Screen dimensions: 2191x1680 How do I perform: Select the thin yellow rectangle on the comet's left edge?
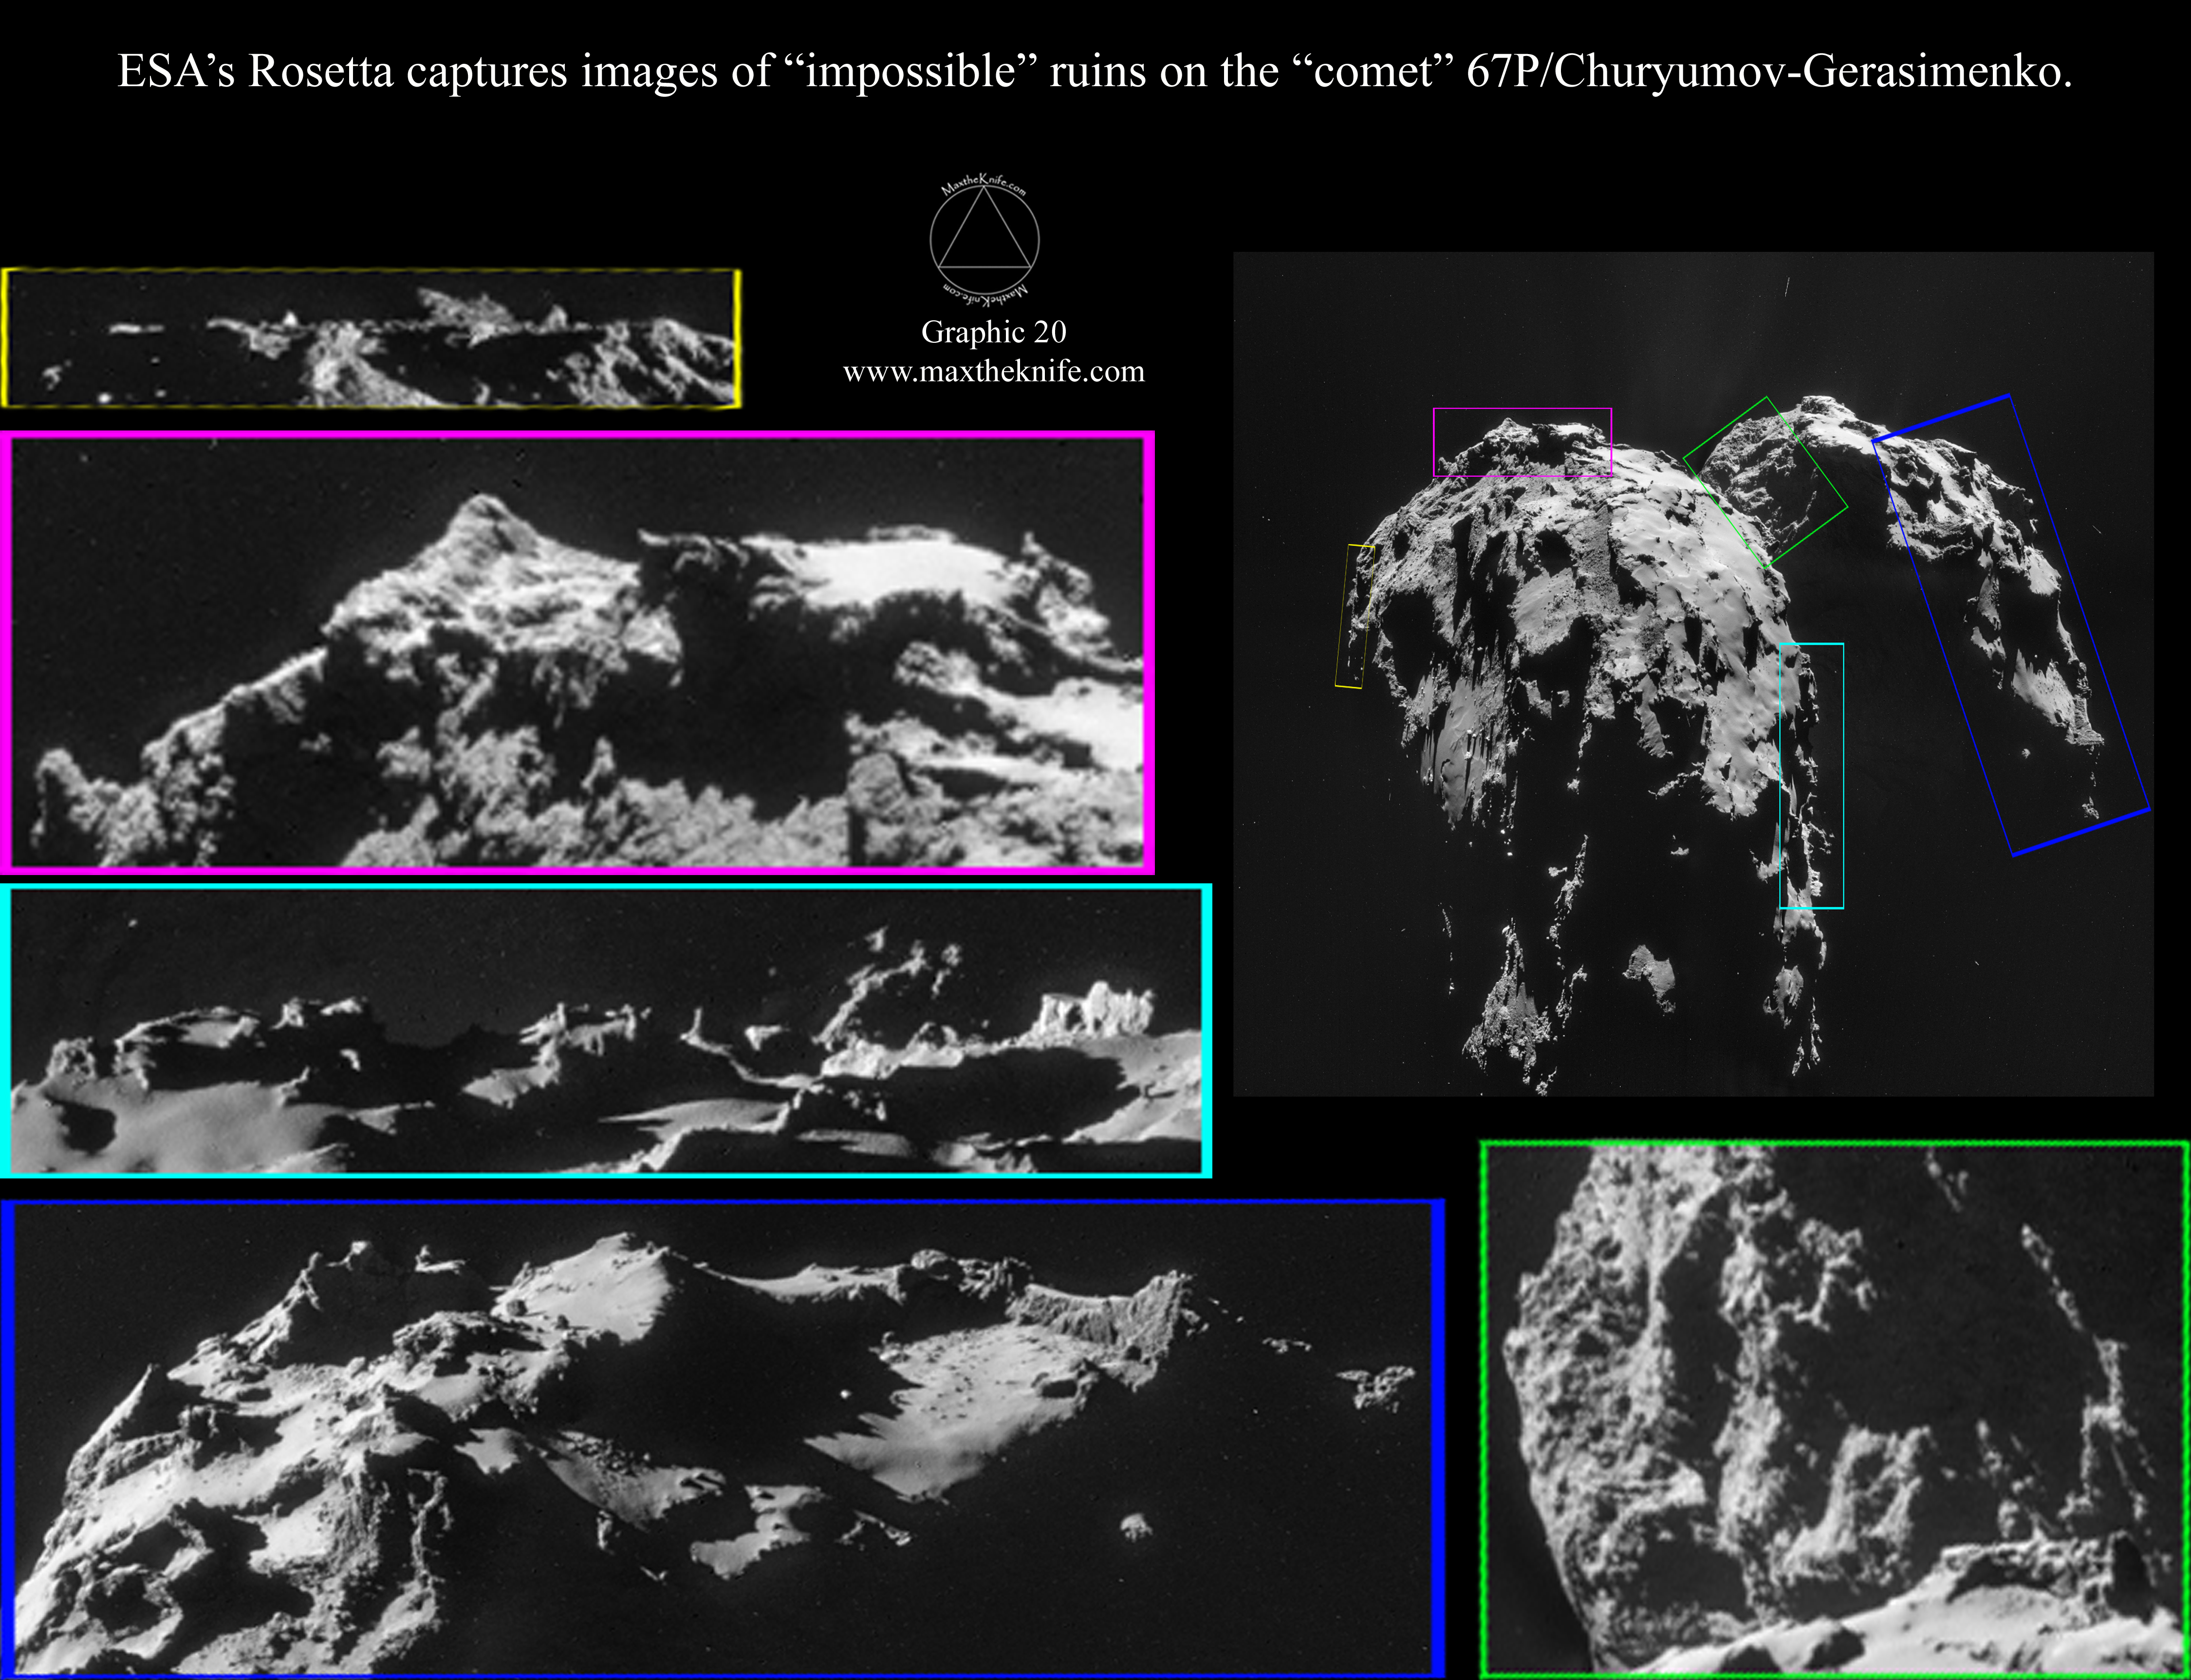click(1355, 616)
